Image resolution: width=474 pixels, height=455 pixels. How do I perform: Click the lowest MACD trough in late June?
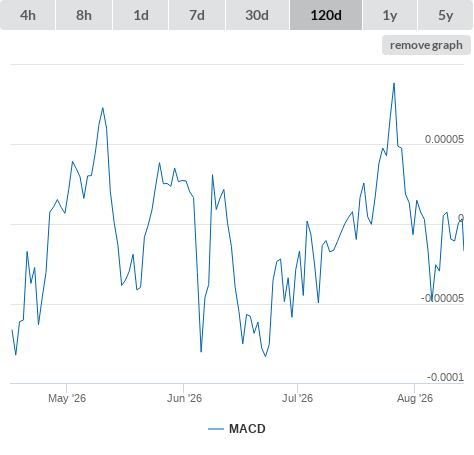266,356
